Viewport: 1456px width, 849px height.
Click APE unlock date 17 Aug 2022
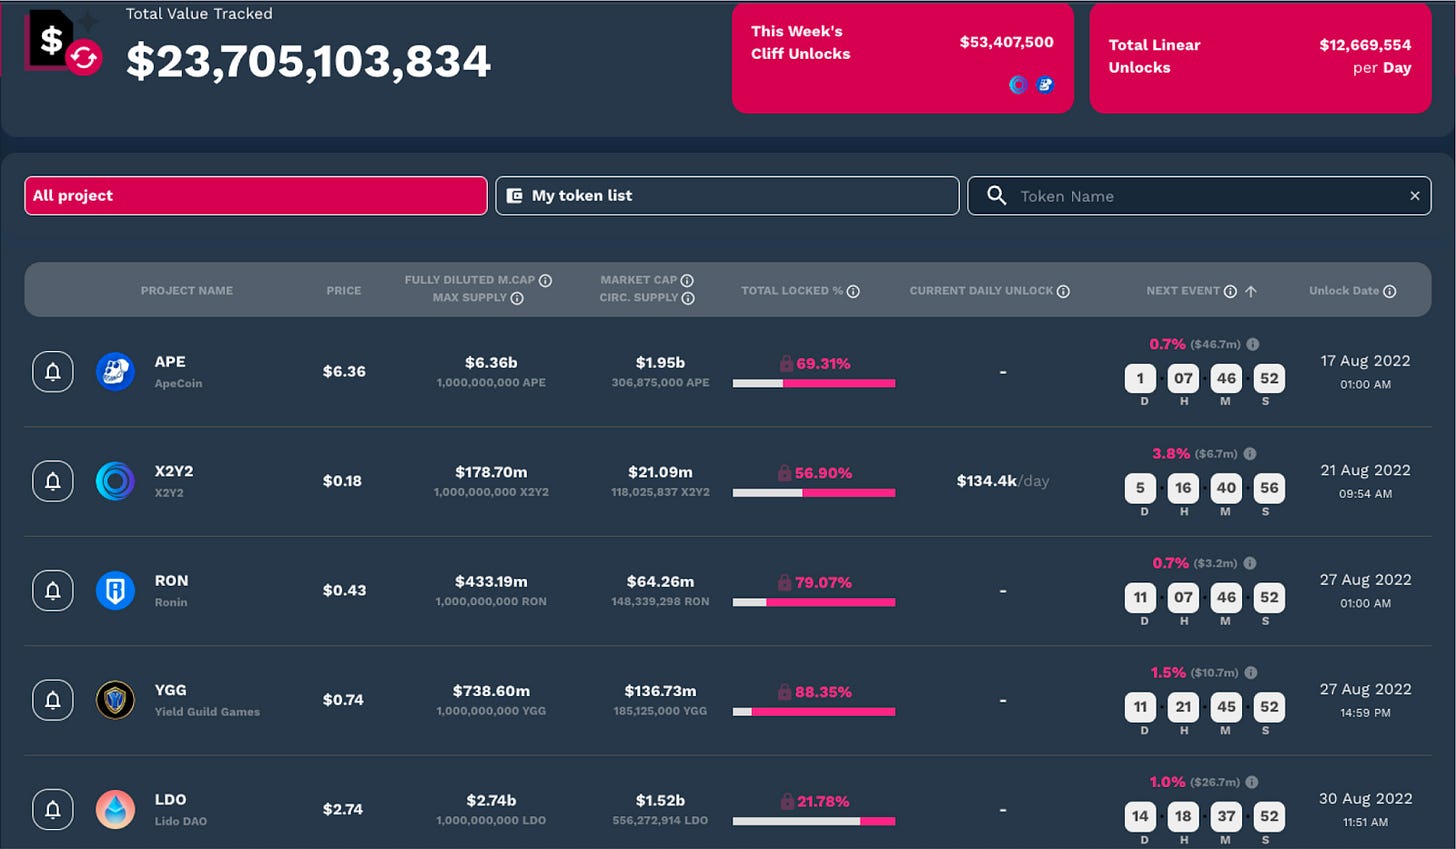tap(1365, 361)
